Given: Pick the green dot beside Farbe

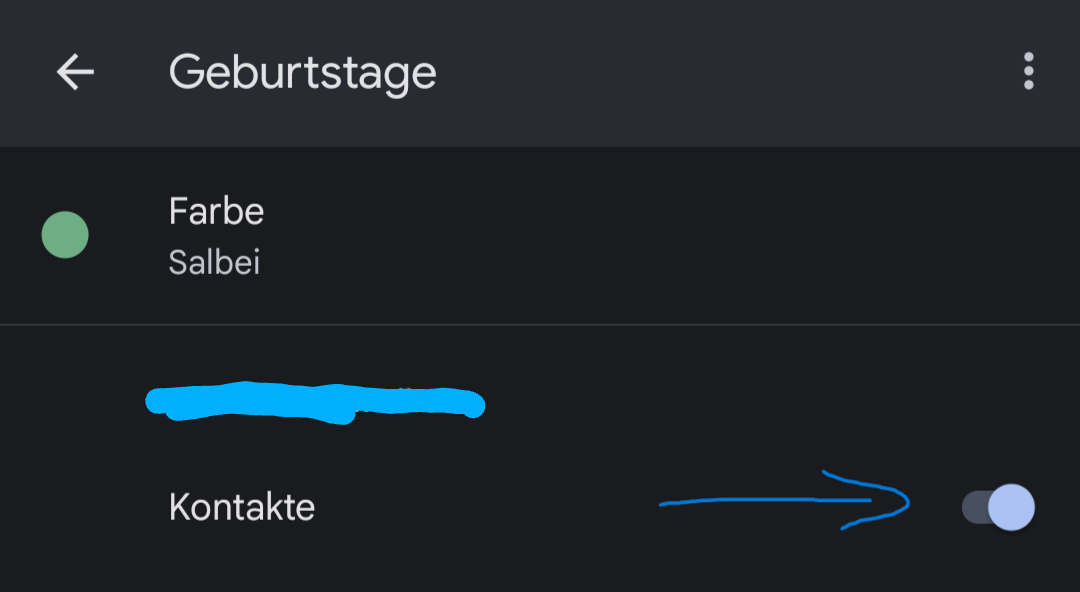Looking at the screenshot, I should [x=65, y=236].
